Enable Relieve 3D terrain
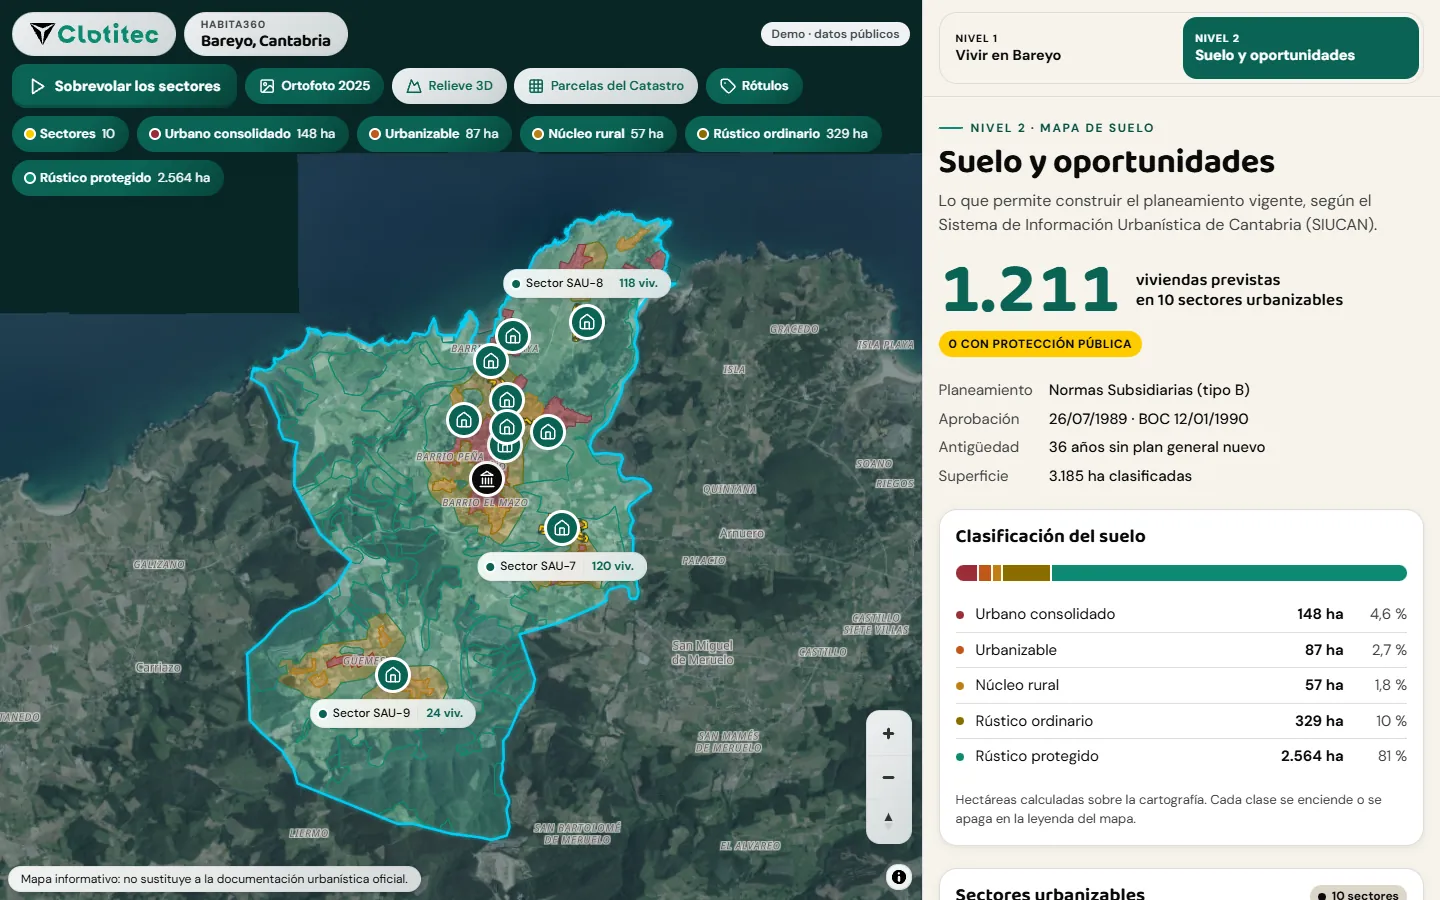This screenshot has width=1440, height=900. [x=449, y=86]
